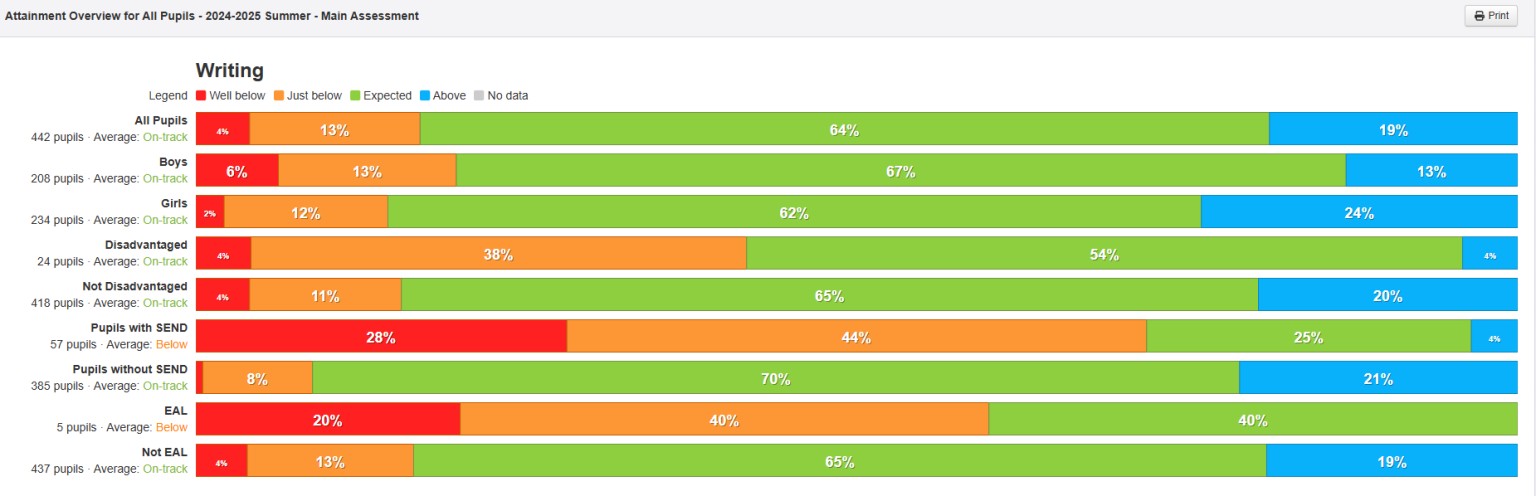Image resolution: width=1536 pixels, height=496 pixels.
Task: Click the Print button
Action: tap(1490, 16)
